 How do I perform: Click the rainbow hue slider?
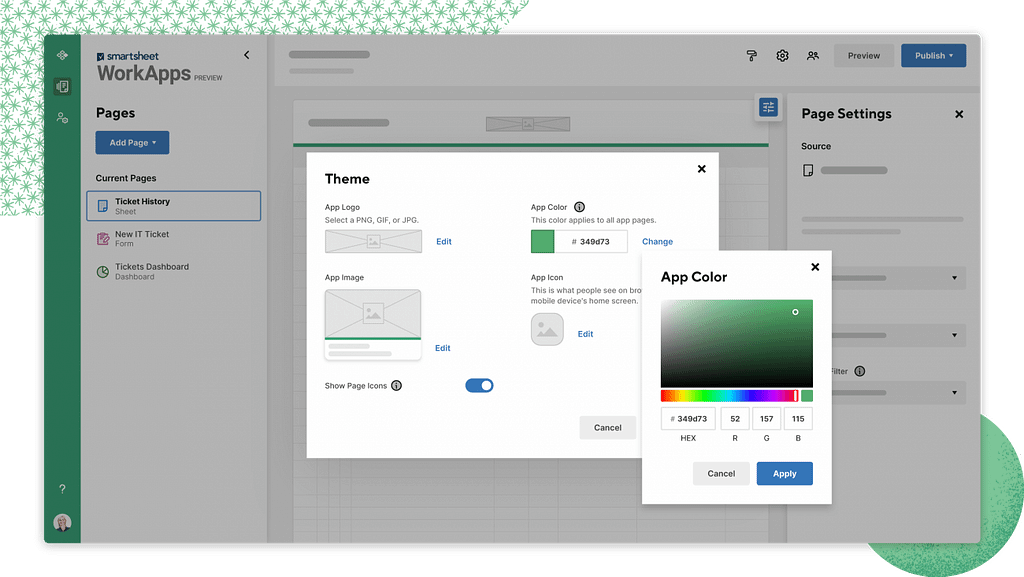point(729,396)
